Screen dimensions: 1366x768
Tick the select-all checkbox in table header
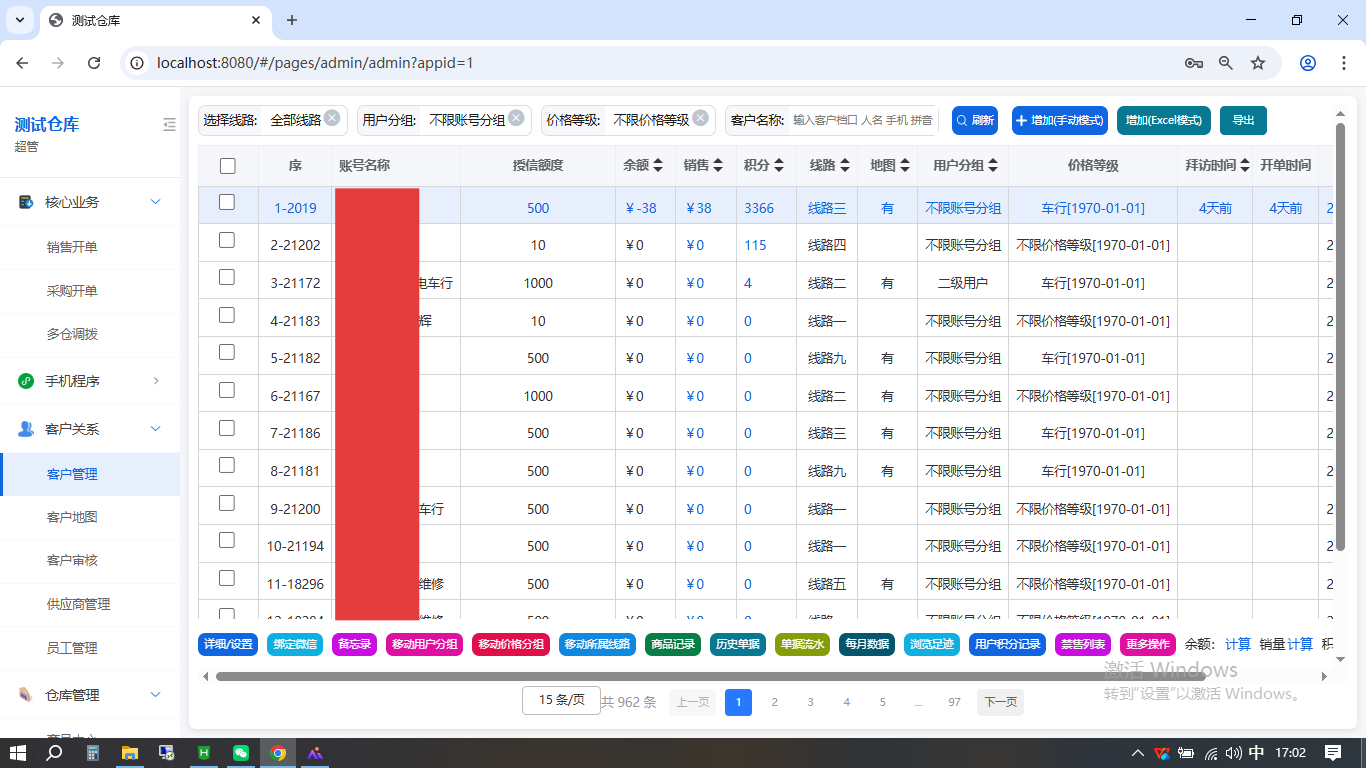(x=227, y=166)
